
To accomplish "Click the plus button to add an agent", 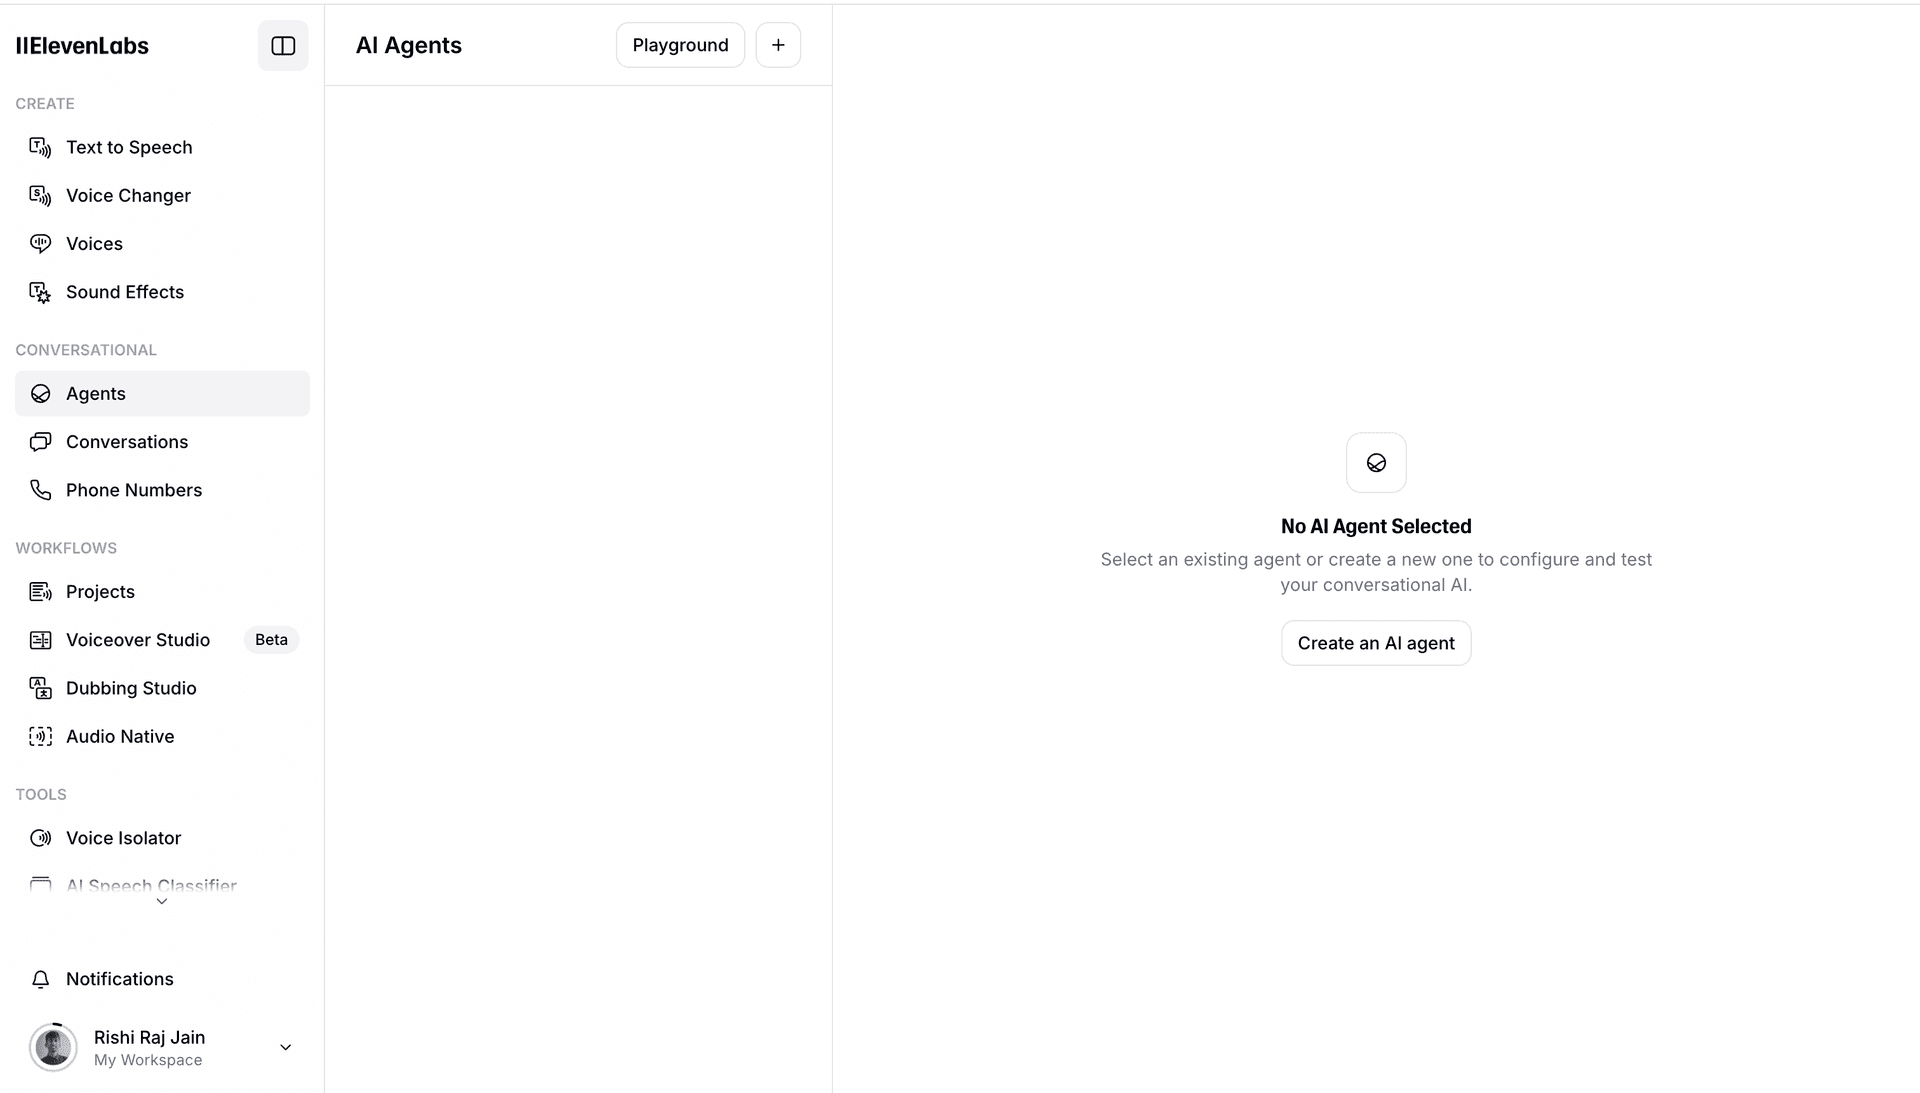I will [x=778, y=45].
